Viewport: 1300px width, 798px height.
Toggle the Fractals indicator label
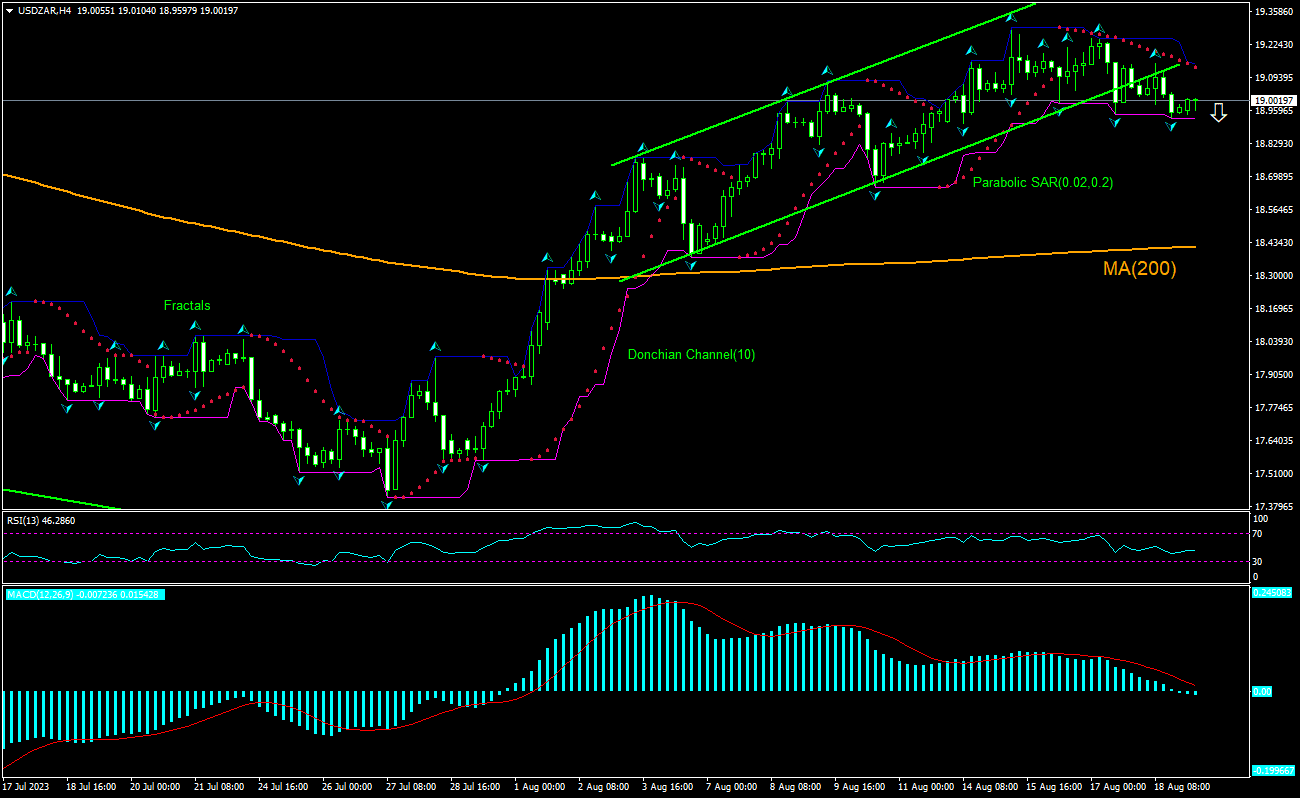[x=187, y=306]
